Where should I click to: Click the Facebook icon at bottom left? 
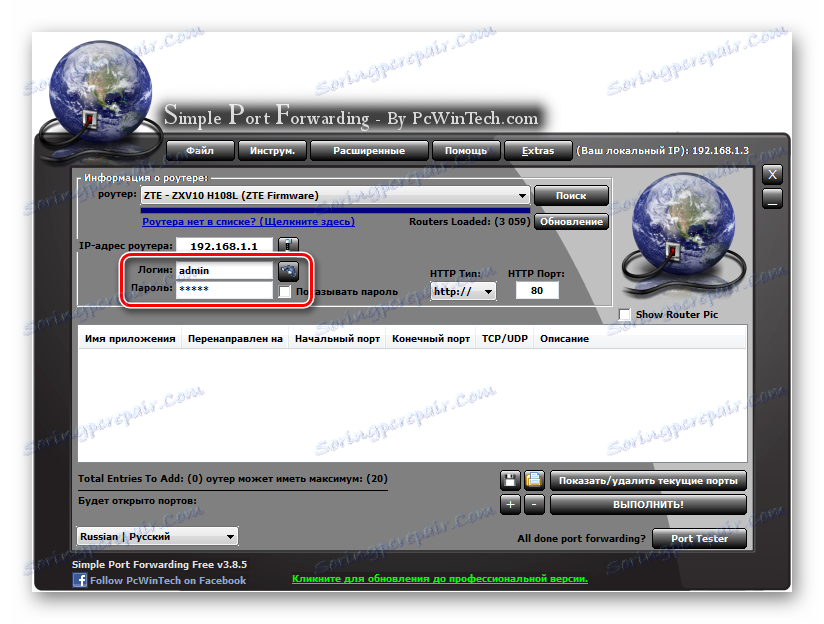tap(80, 580)
